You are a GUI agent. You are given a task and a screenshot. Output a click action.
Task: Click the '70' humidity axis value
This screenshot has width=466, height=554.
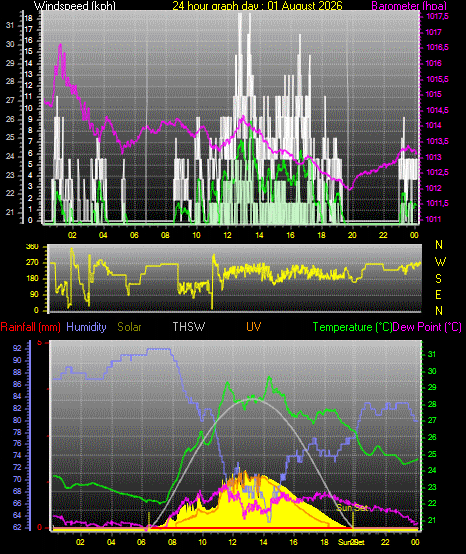click(x=17, y=479)
